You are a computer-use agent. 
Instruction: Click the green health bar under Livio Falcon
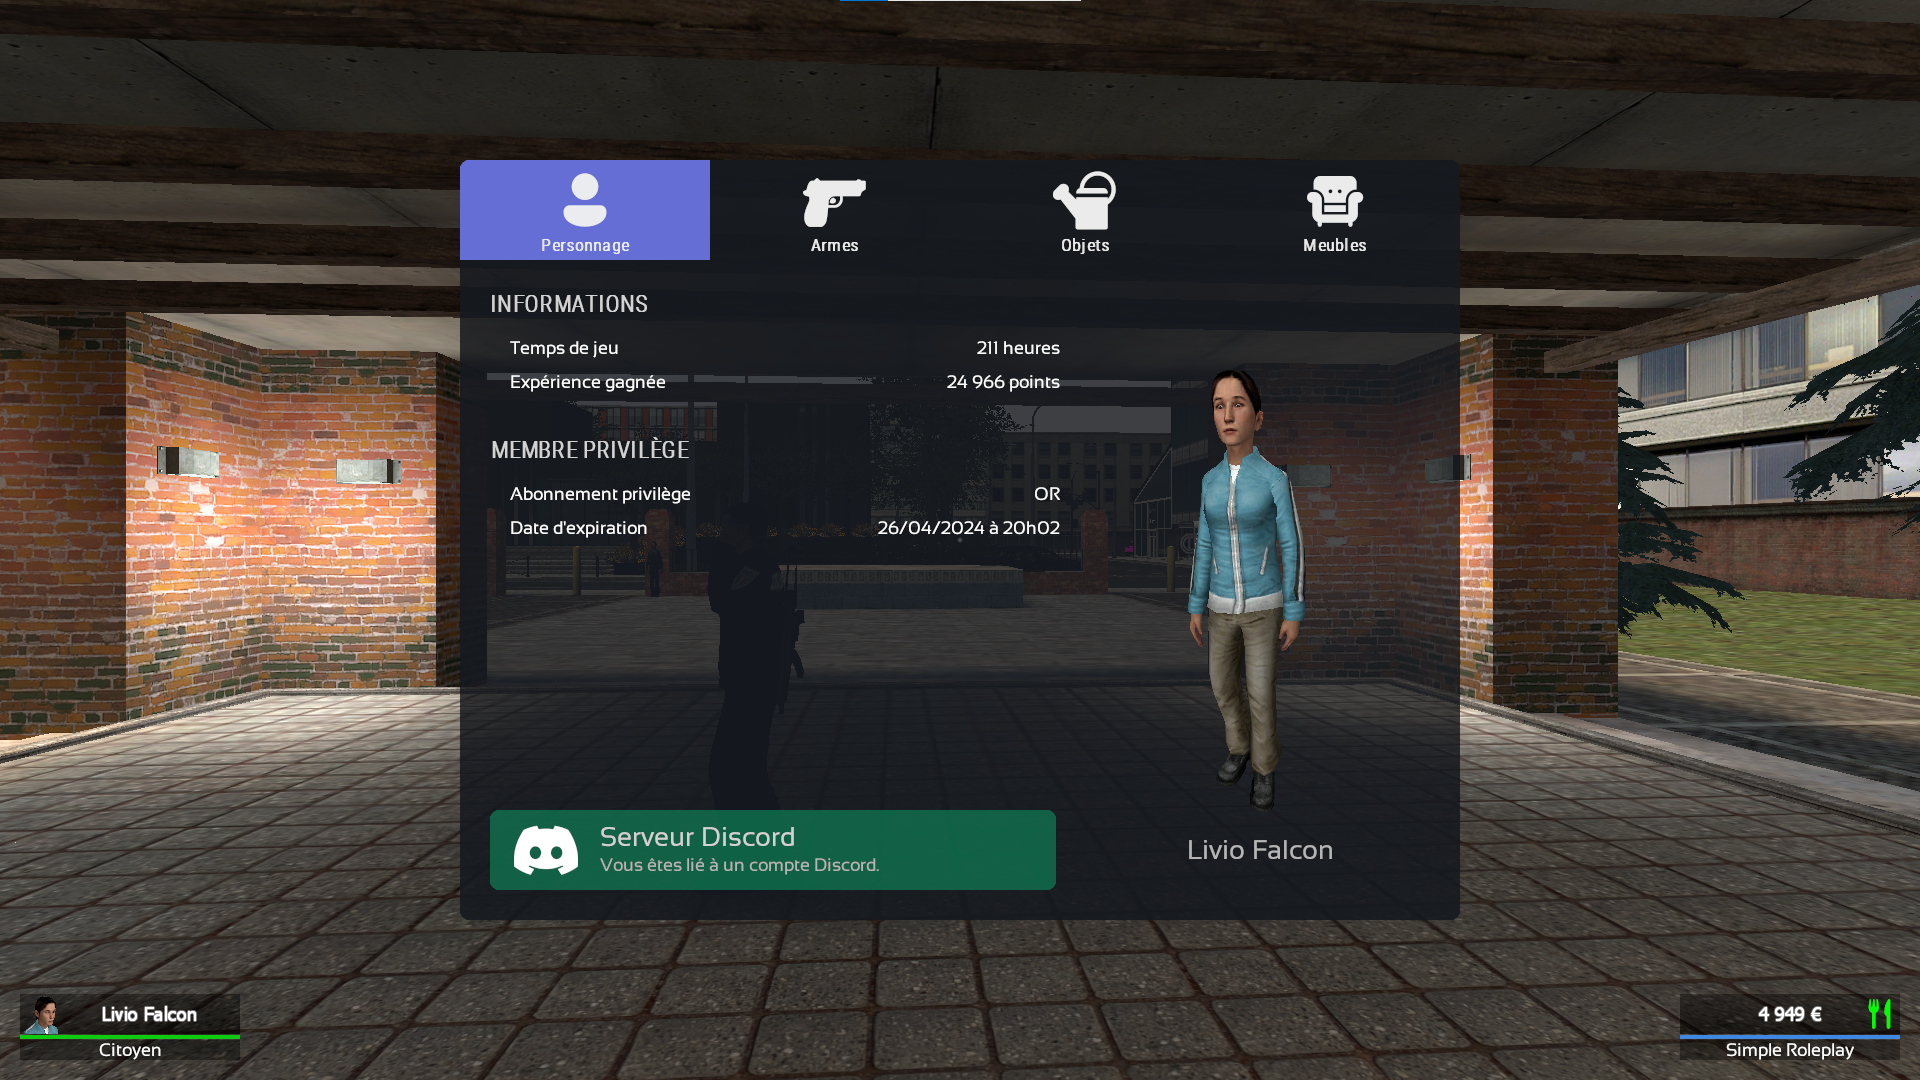click(x=130, y=1037)
